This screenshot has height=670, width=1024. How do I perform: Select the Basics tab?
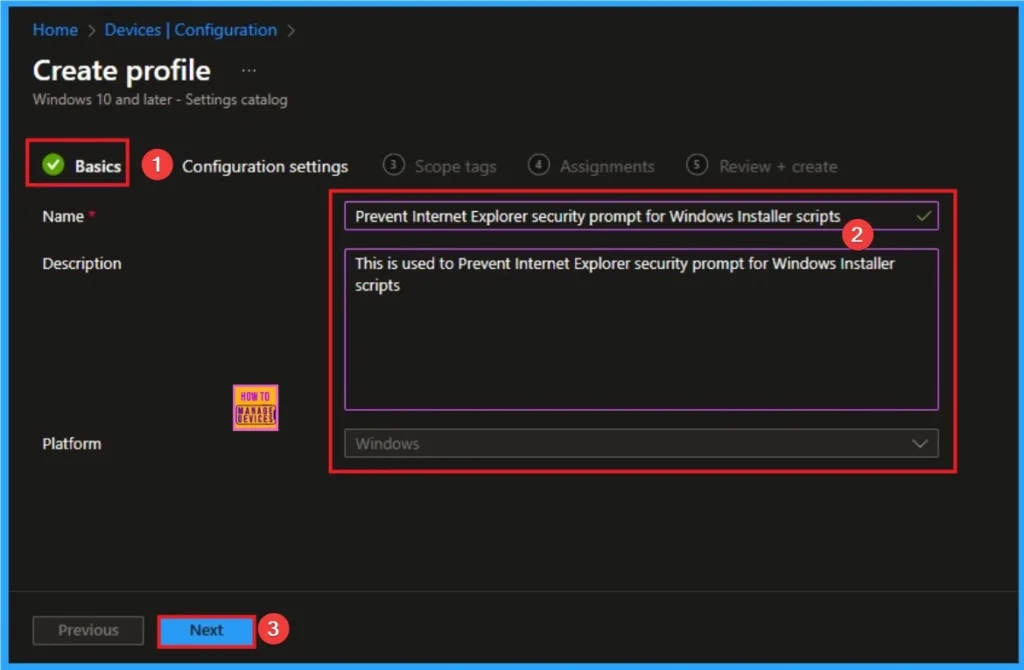97,163
